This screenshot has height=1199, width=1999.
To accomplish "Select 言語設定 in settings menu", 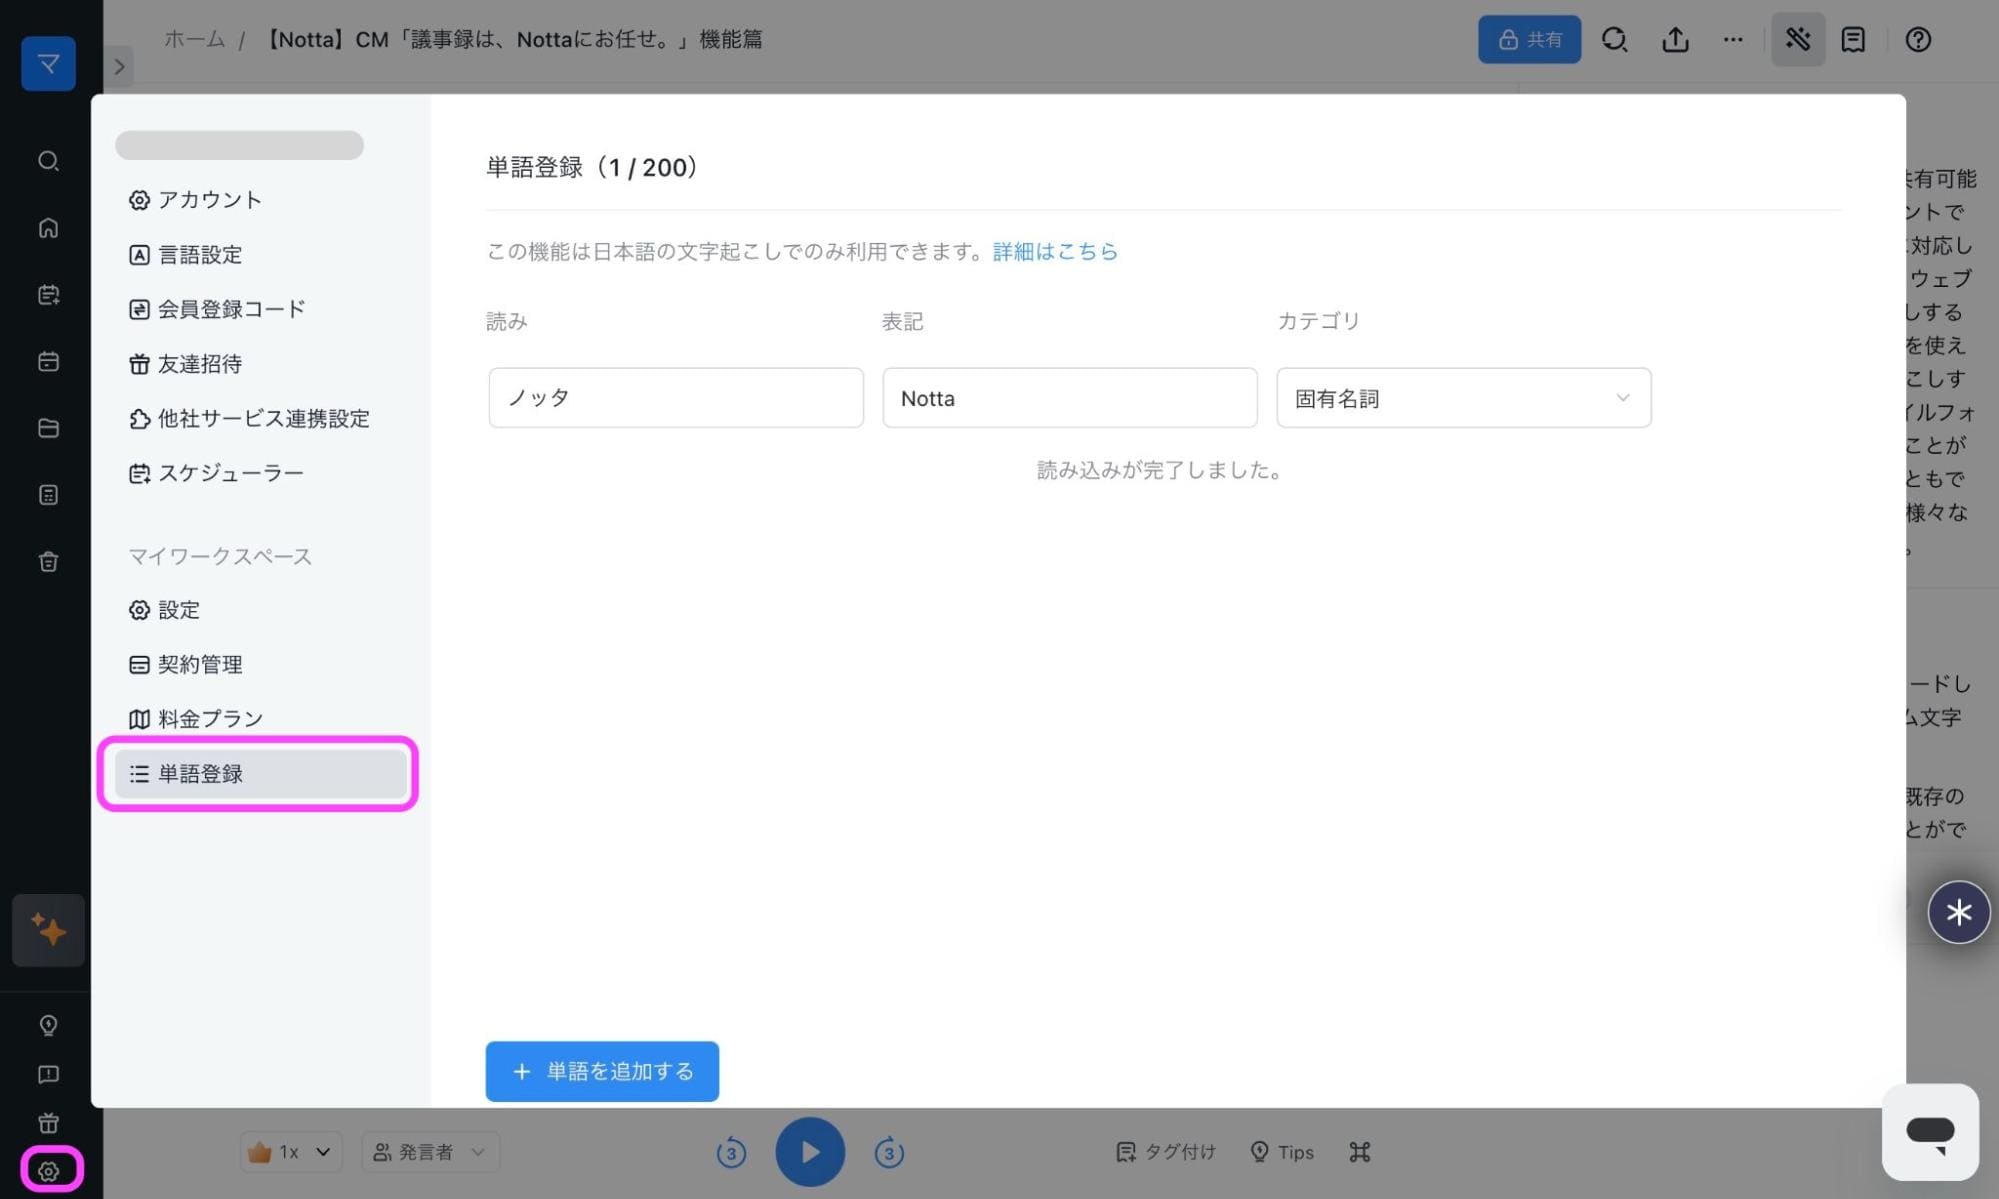I will pyautogui.click(x=185, y=254).
